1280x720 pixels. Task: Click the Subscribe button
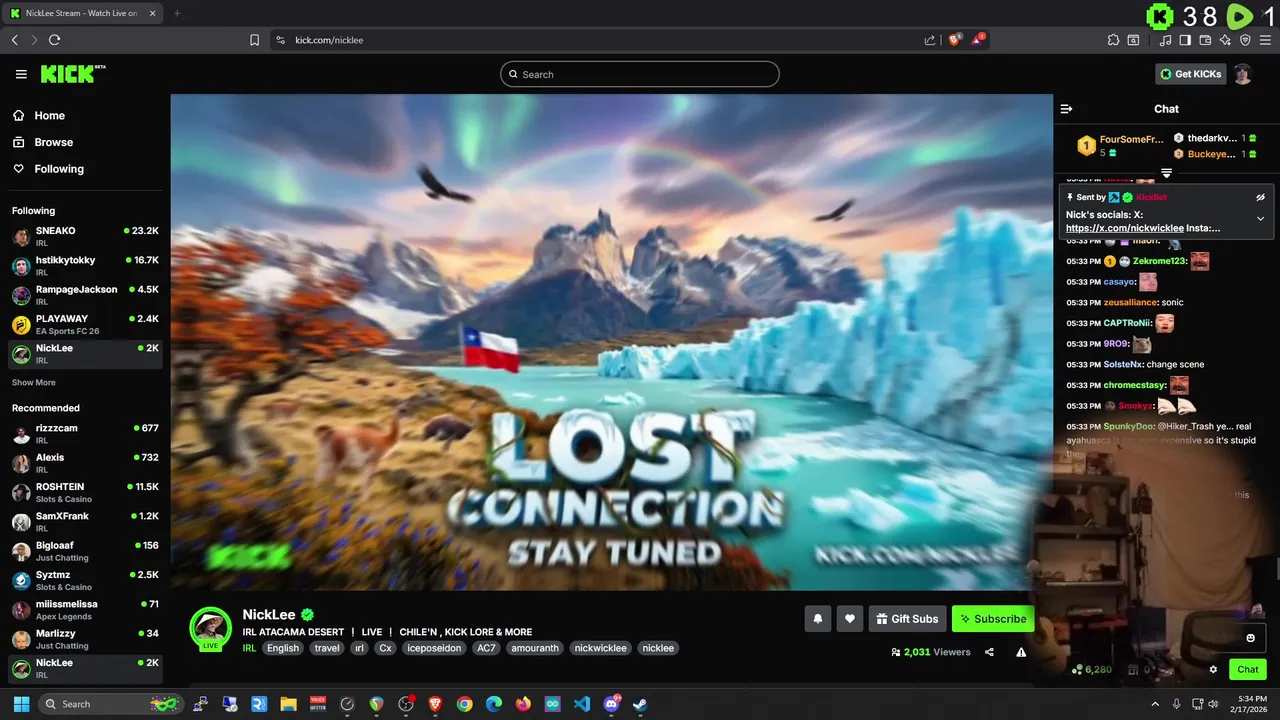click(993, 619)
